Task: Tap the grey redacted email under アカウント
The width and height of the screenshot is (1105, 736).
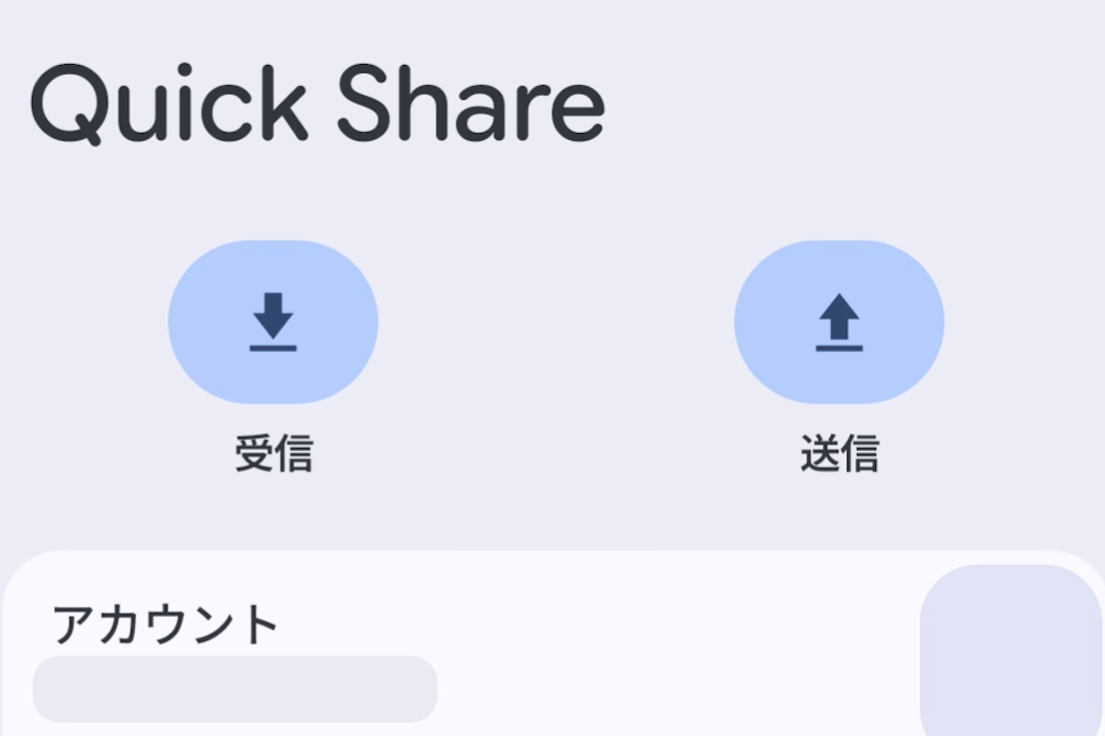Action: [x=235, y=689]
